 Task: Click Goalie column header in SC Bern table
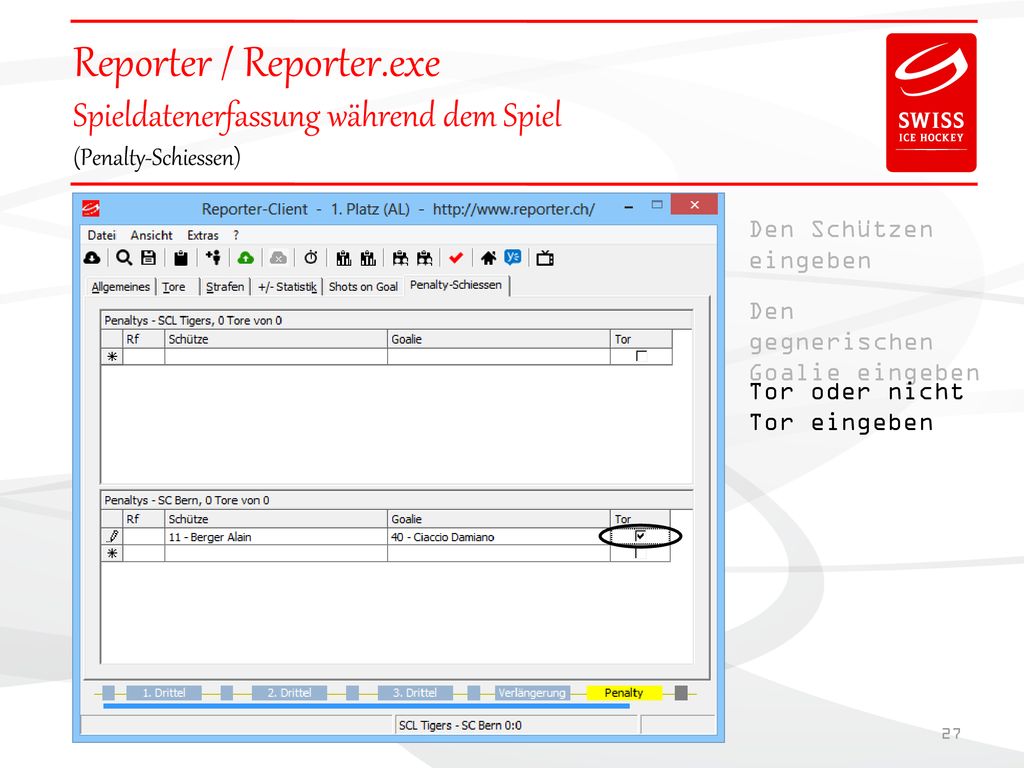click(498, 519)
